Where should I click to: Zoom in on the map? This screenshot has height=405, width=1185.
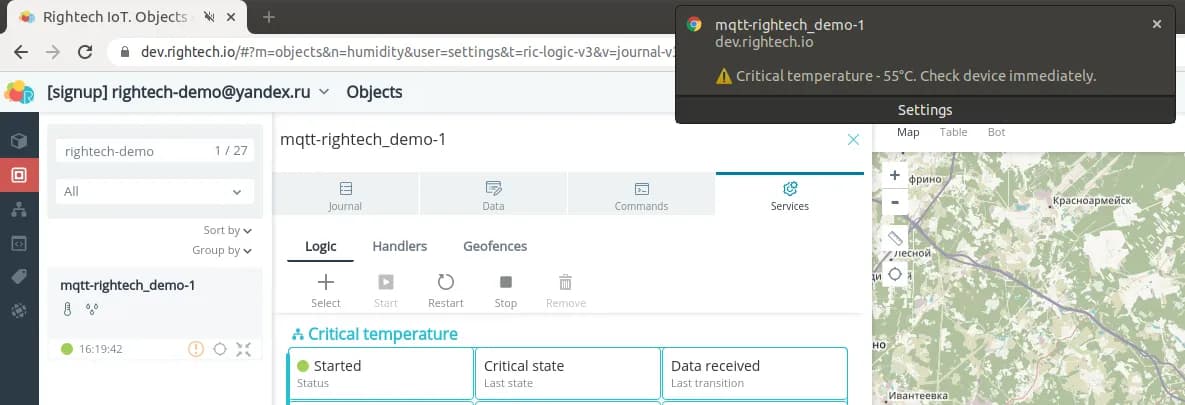point(895,175)
